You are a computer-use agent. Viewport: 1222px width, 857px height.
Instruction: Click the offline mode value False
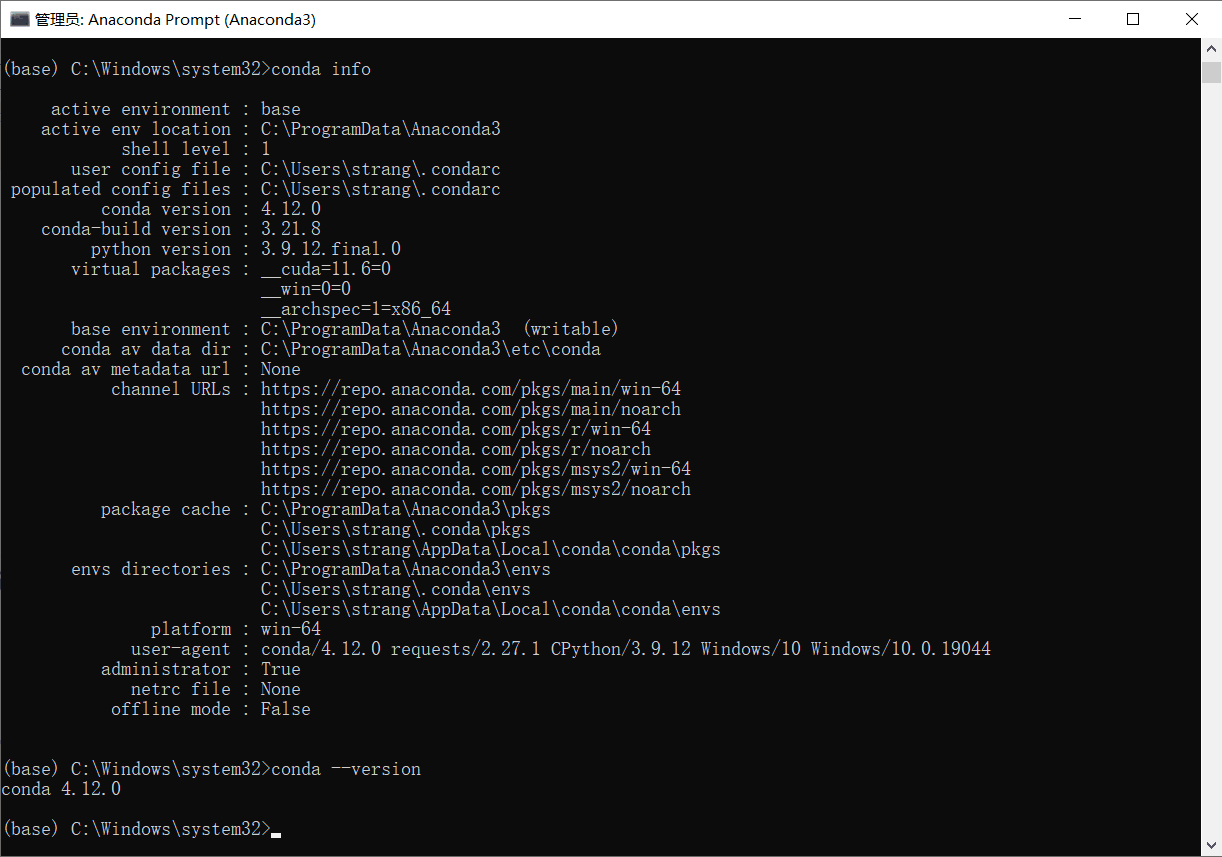tap(285, 709)
